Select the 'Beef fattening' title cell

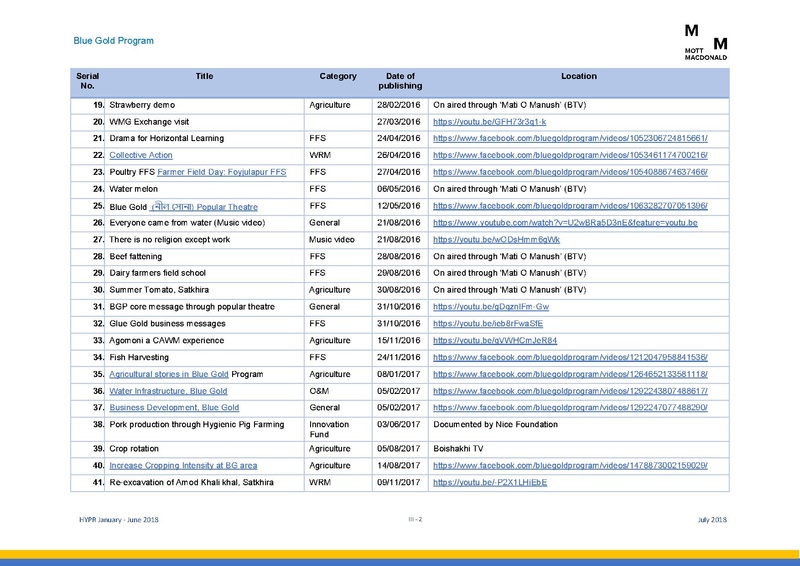coord(135,256)
